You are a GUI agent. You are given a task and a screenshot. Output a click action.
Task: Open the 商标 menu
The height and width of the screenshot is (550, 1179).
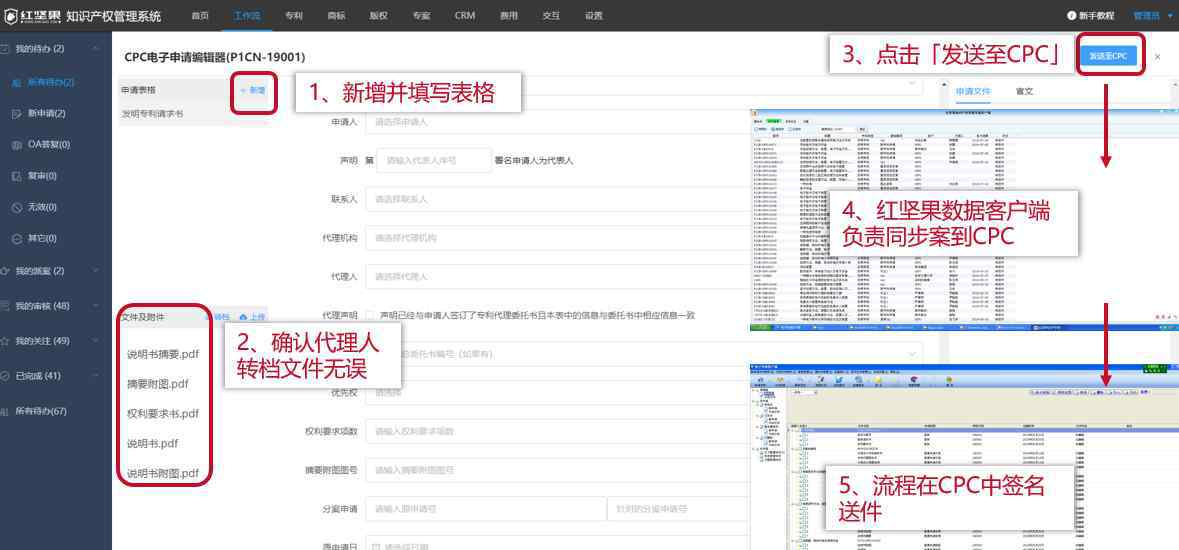(x=336, y=16)
